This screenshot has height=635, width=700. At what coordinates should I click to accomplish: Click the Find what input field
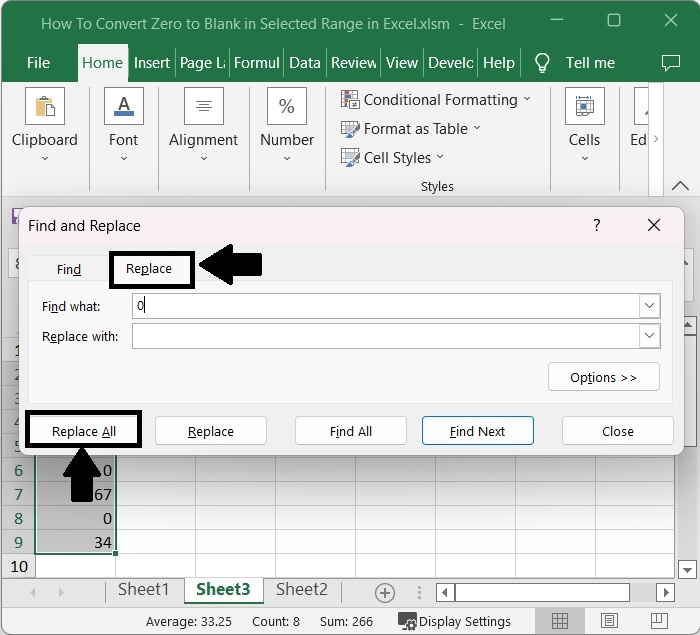point(386,306)
